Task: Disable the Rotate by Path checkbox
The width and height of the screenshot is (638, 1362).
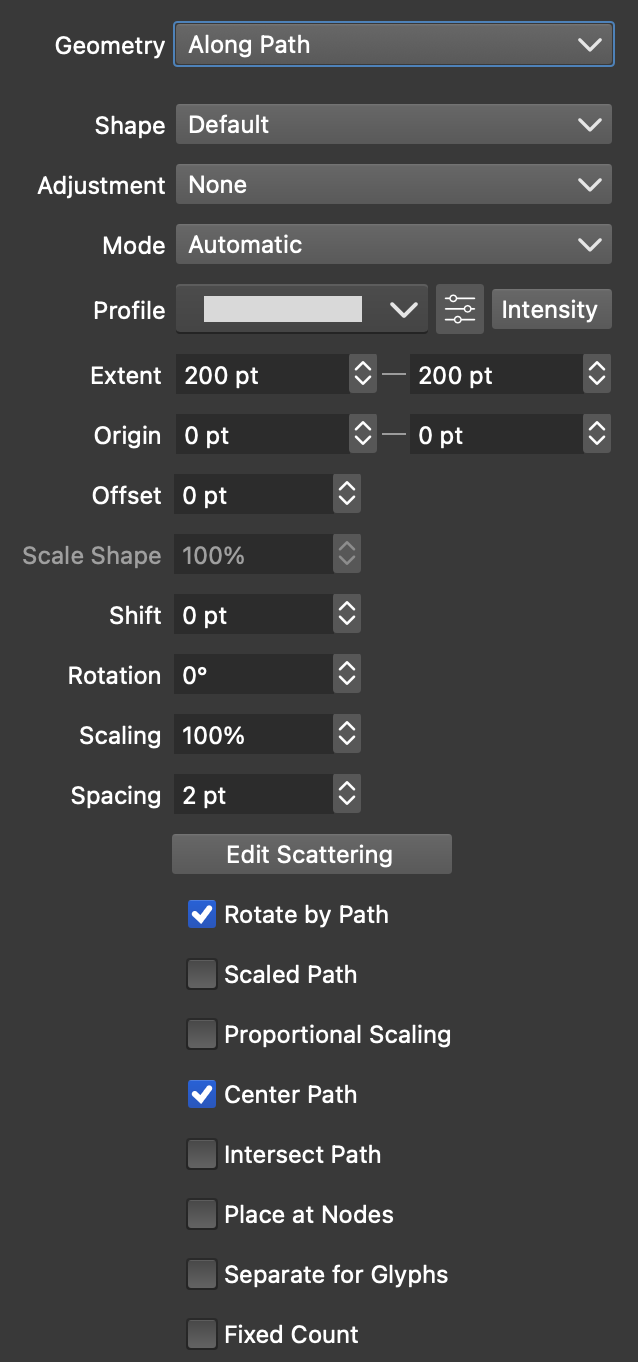Action: [x=202, y=914]
